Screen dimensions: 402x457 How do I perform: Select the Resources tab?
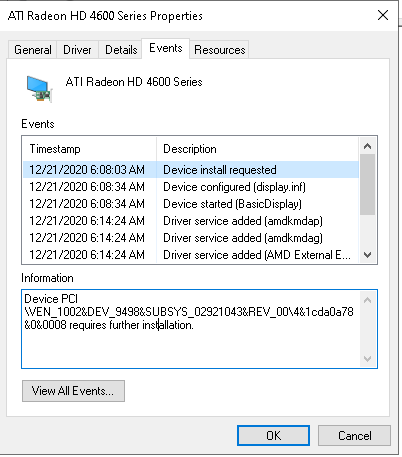click(220, 50)
